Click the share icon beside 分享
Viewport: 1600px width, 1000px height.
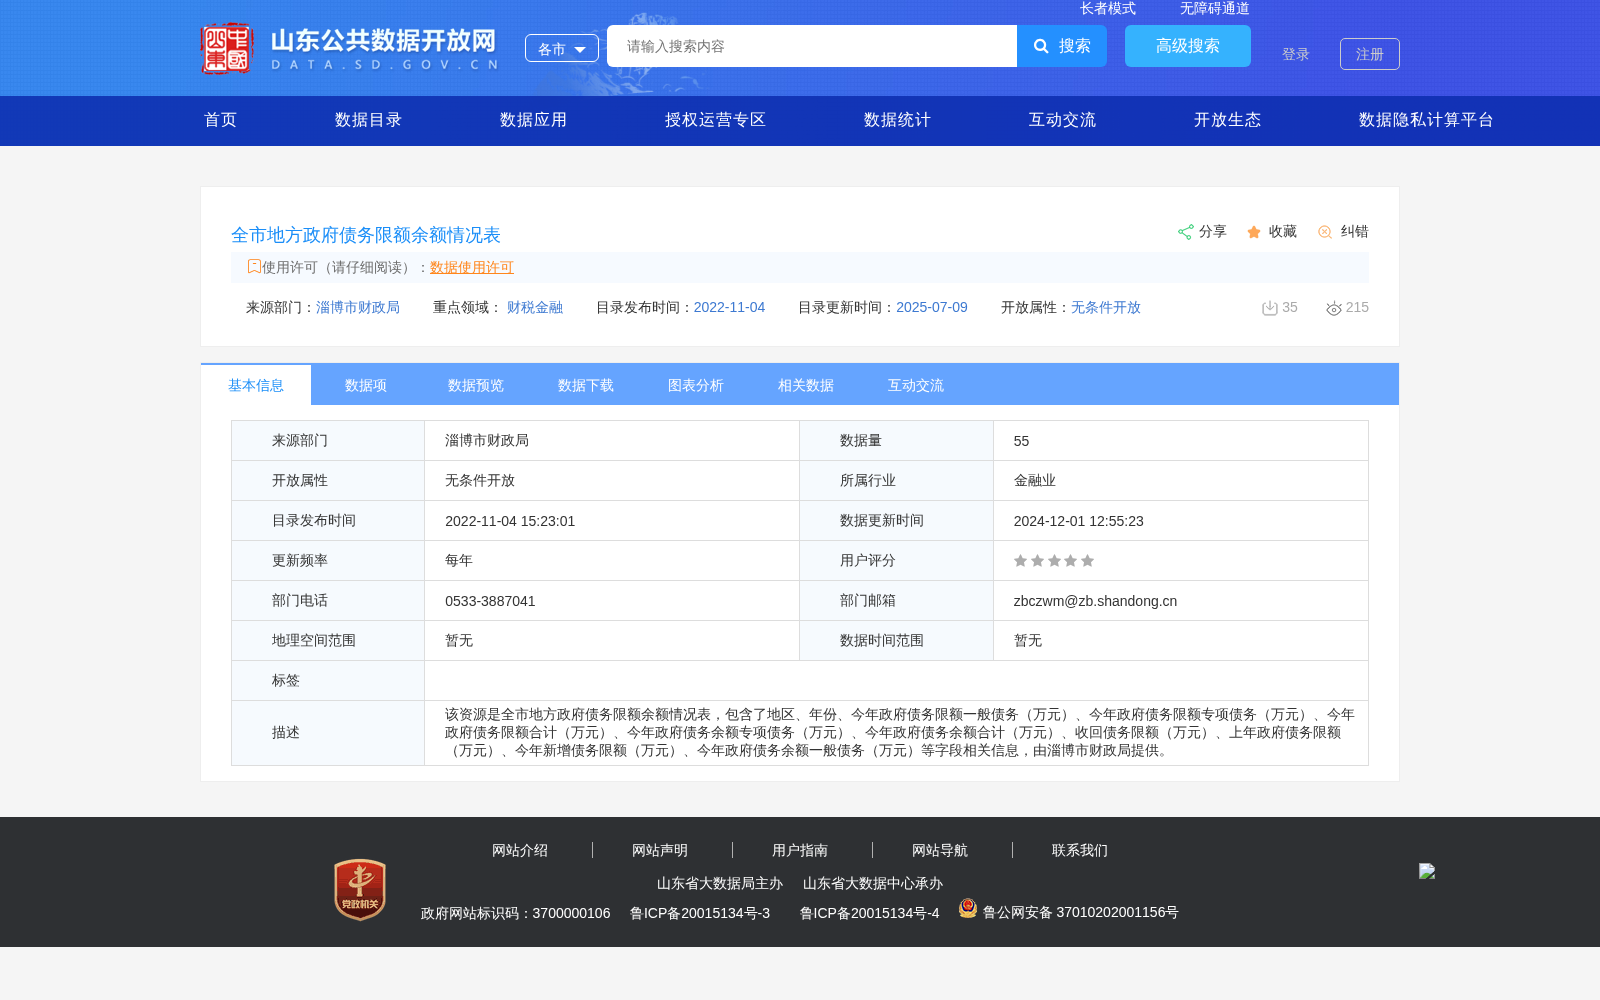[x=1185, y=232]
